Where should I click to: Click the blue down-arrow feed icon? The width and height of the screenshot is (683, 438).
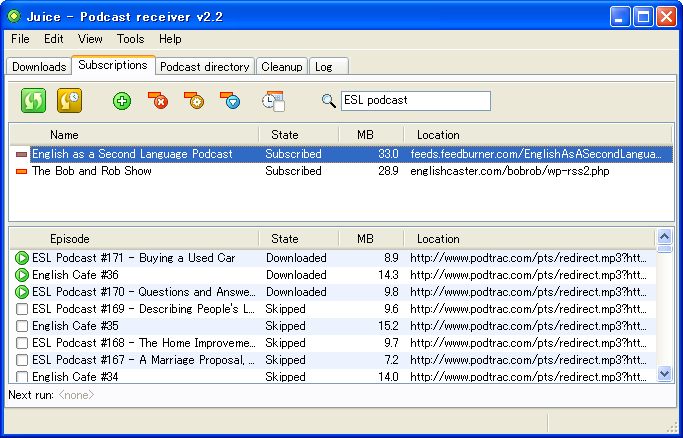pyautogui.click(x=230, y=100)
